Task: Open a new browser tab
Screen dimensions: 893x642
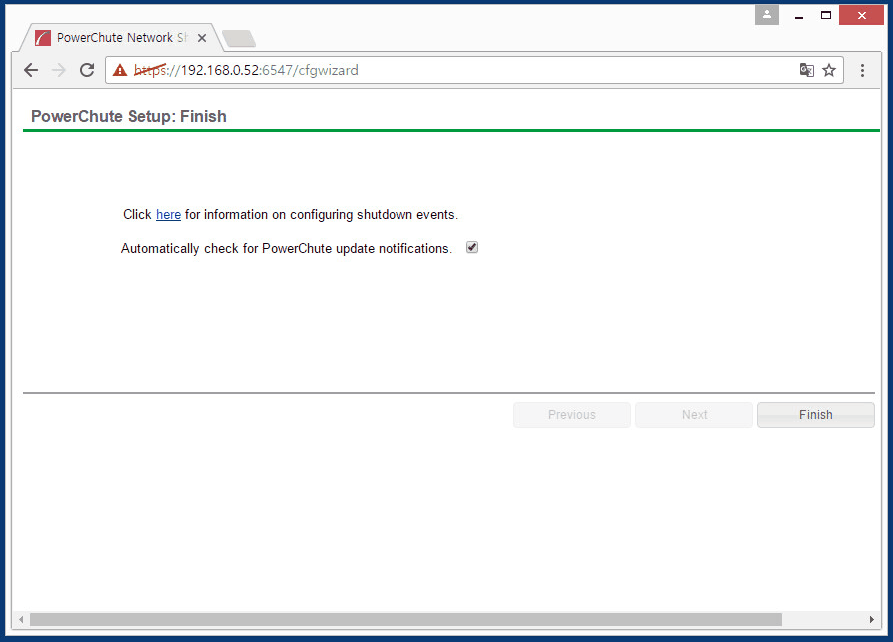Action: coord(239,38)
